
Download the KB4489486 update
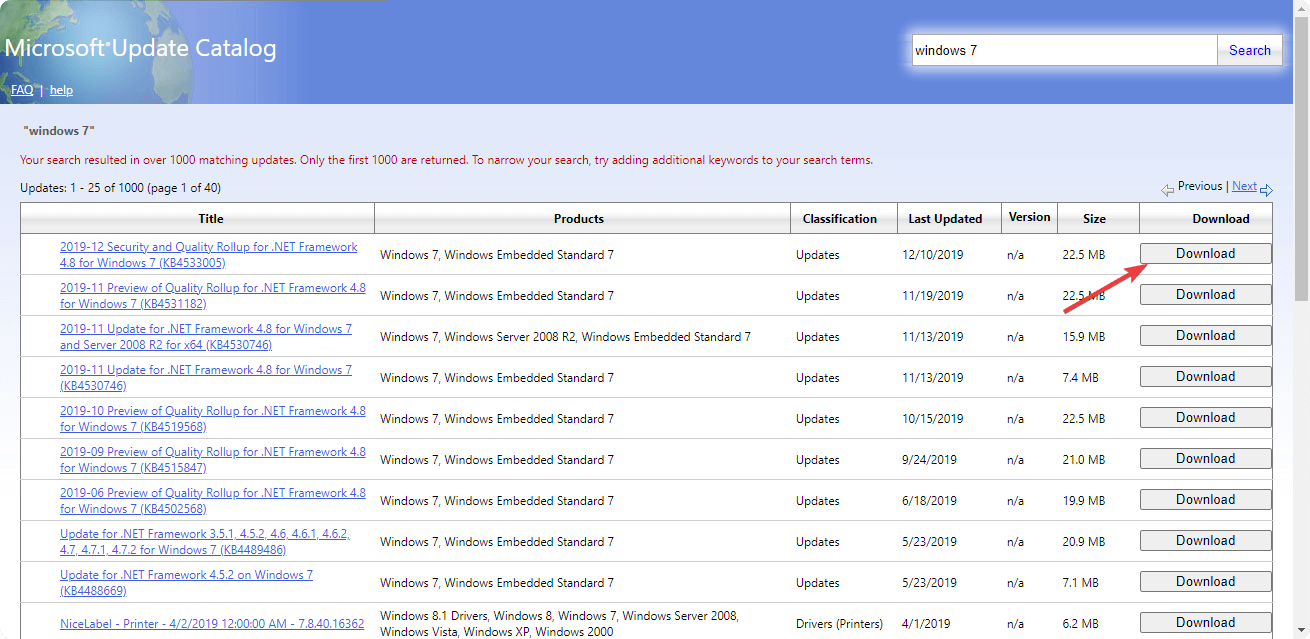pyautogui.click(x=1206, y=541)
